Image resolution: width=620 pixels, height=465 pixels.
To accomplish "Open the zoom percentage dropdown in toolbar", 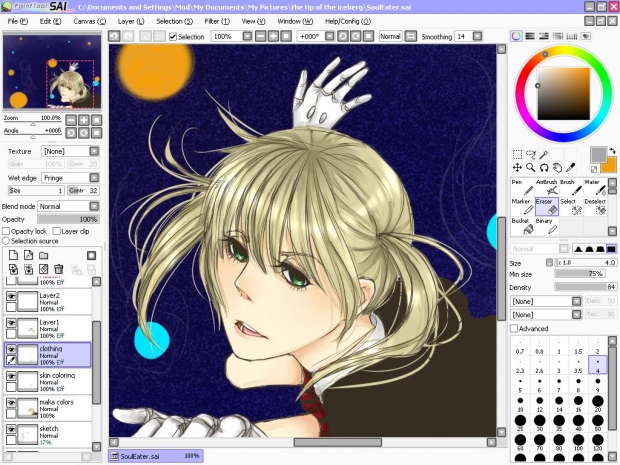I will 247,36.
